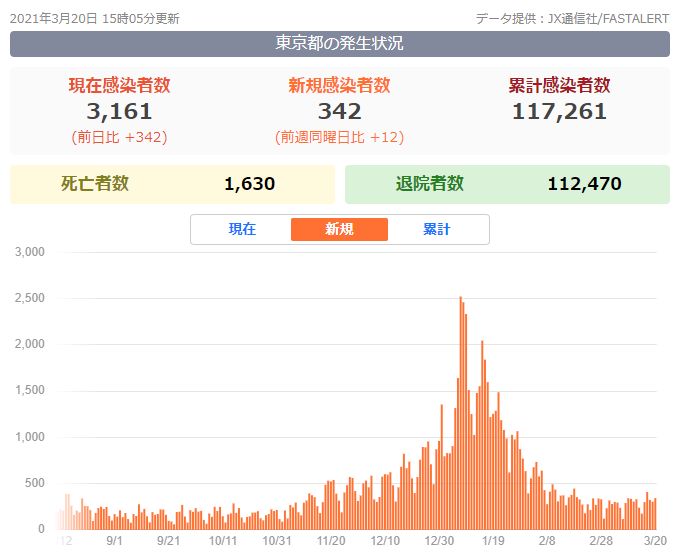This screenshot has height=554, width=685.
Task: Click the 11/20 date label on axis
Action: 331,541
